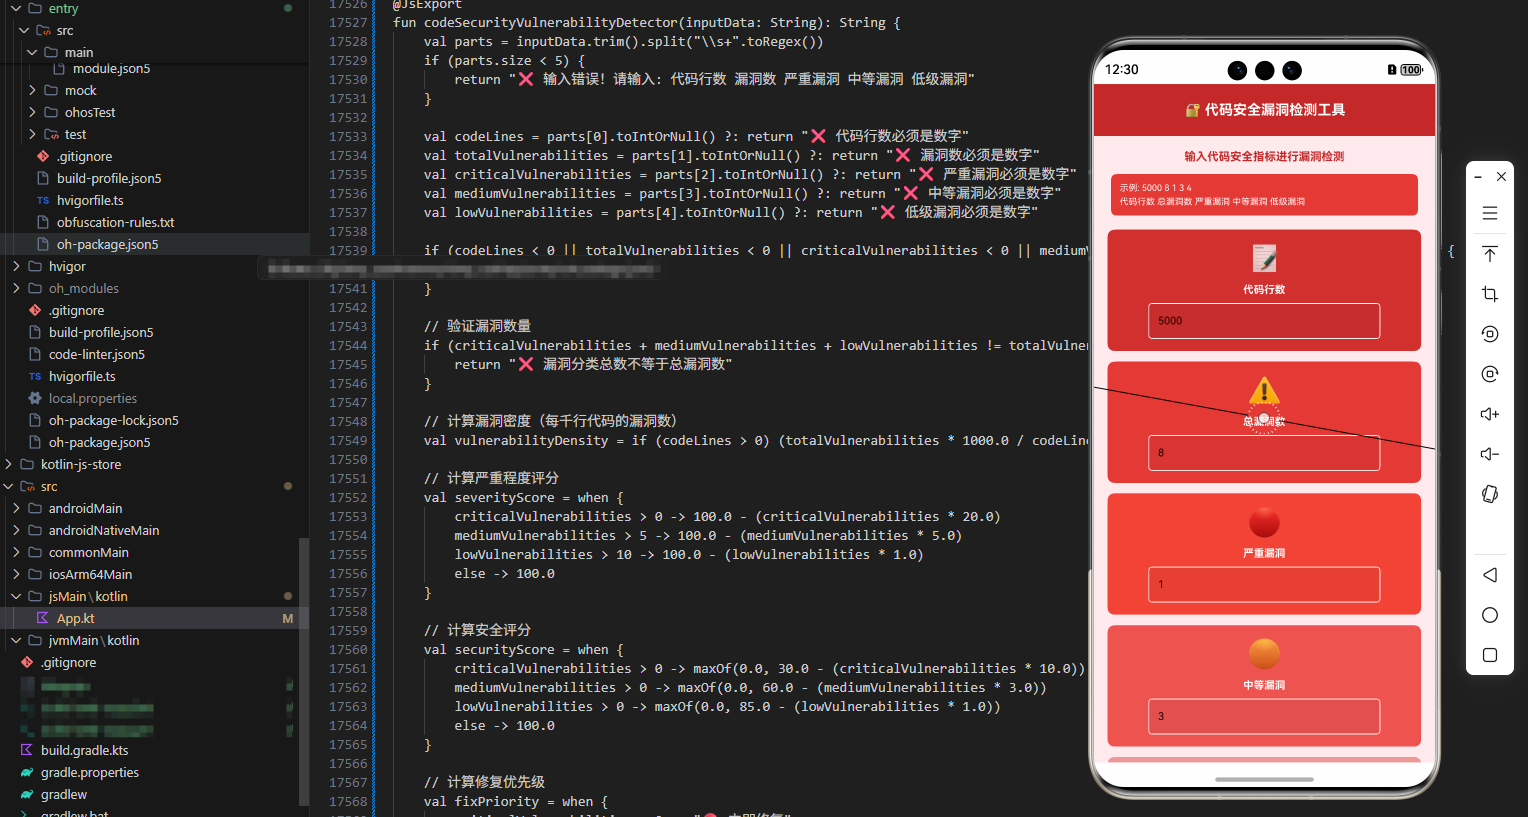The image size is (1528, 817).
Task: Click the Gradle elephant icon of gradle.properties
Action: (x=27, y=772)
